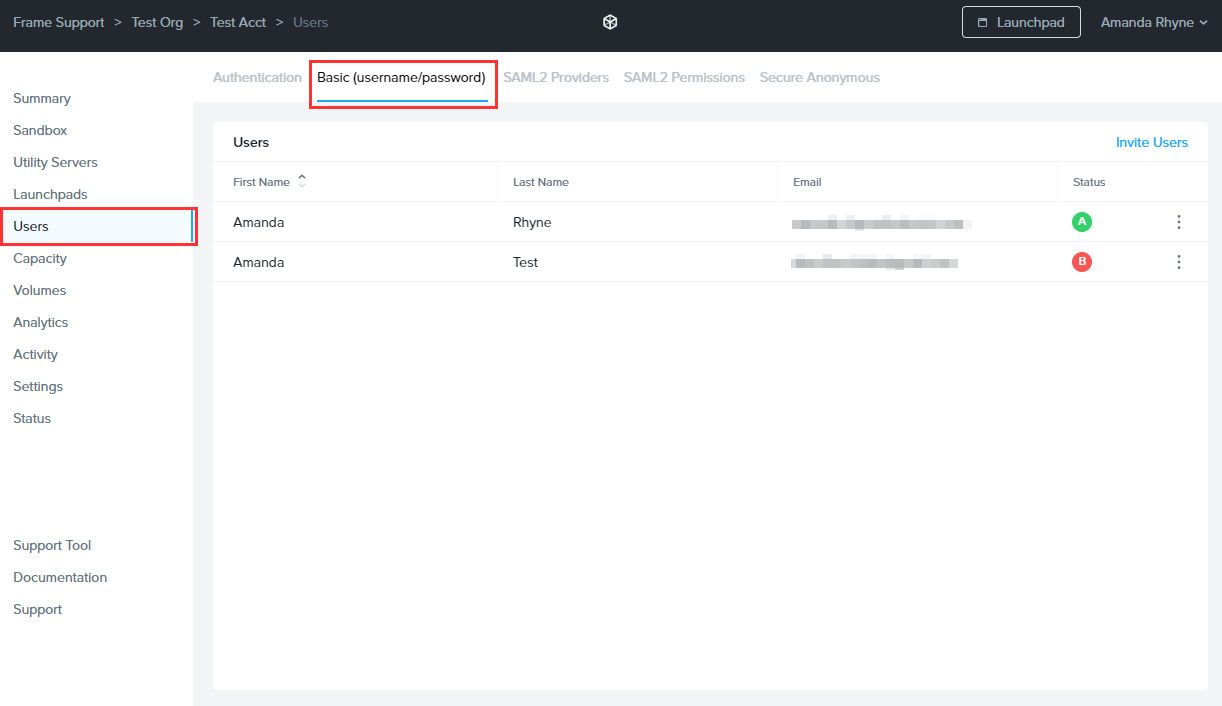The image size is (1222, 706).
Task: Open the SAML2 Providers tab
Action: click(556, 77)
